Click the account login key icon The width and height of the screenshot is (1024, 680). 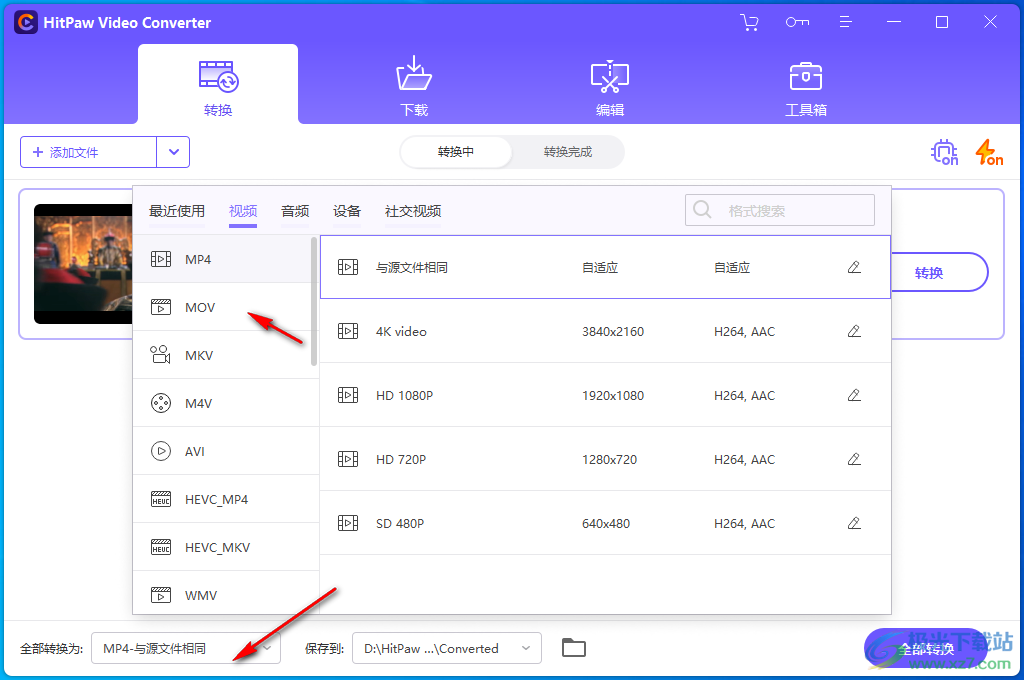coord(797,21)
